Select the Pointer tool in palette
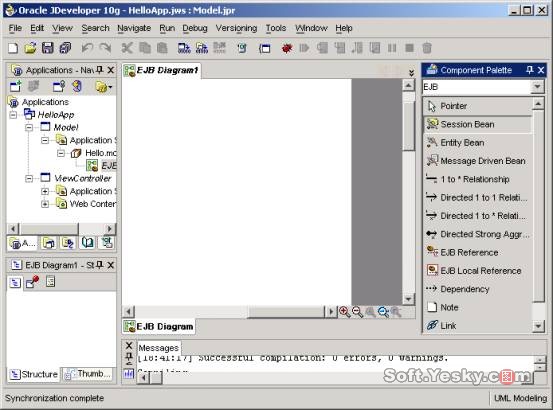553x410 pixels. 478,106
